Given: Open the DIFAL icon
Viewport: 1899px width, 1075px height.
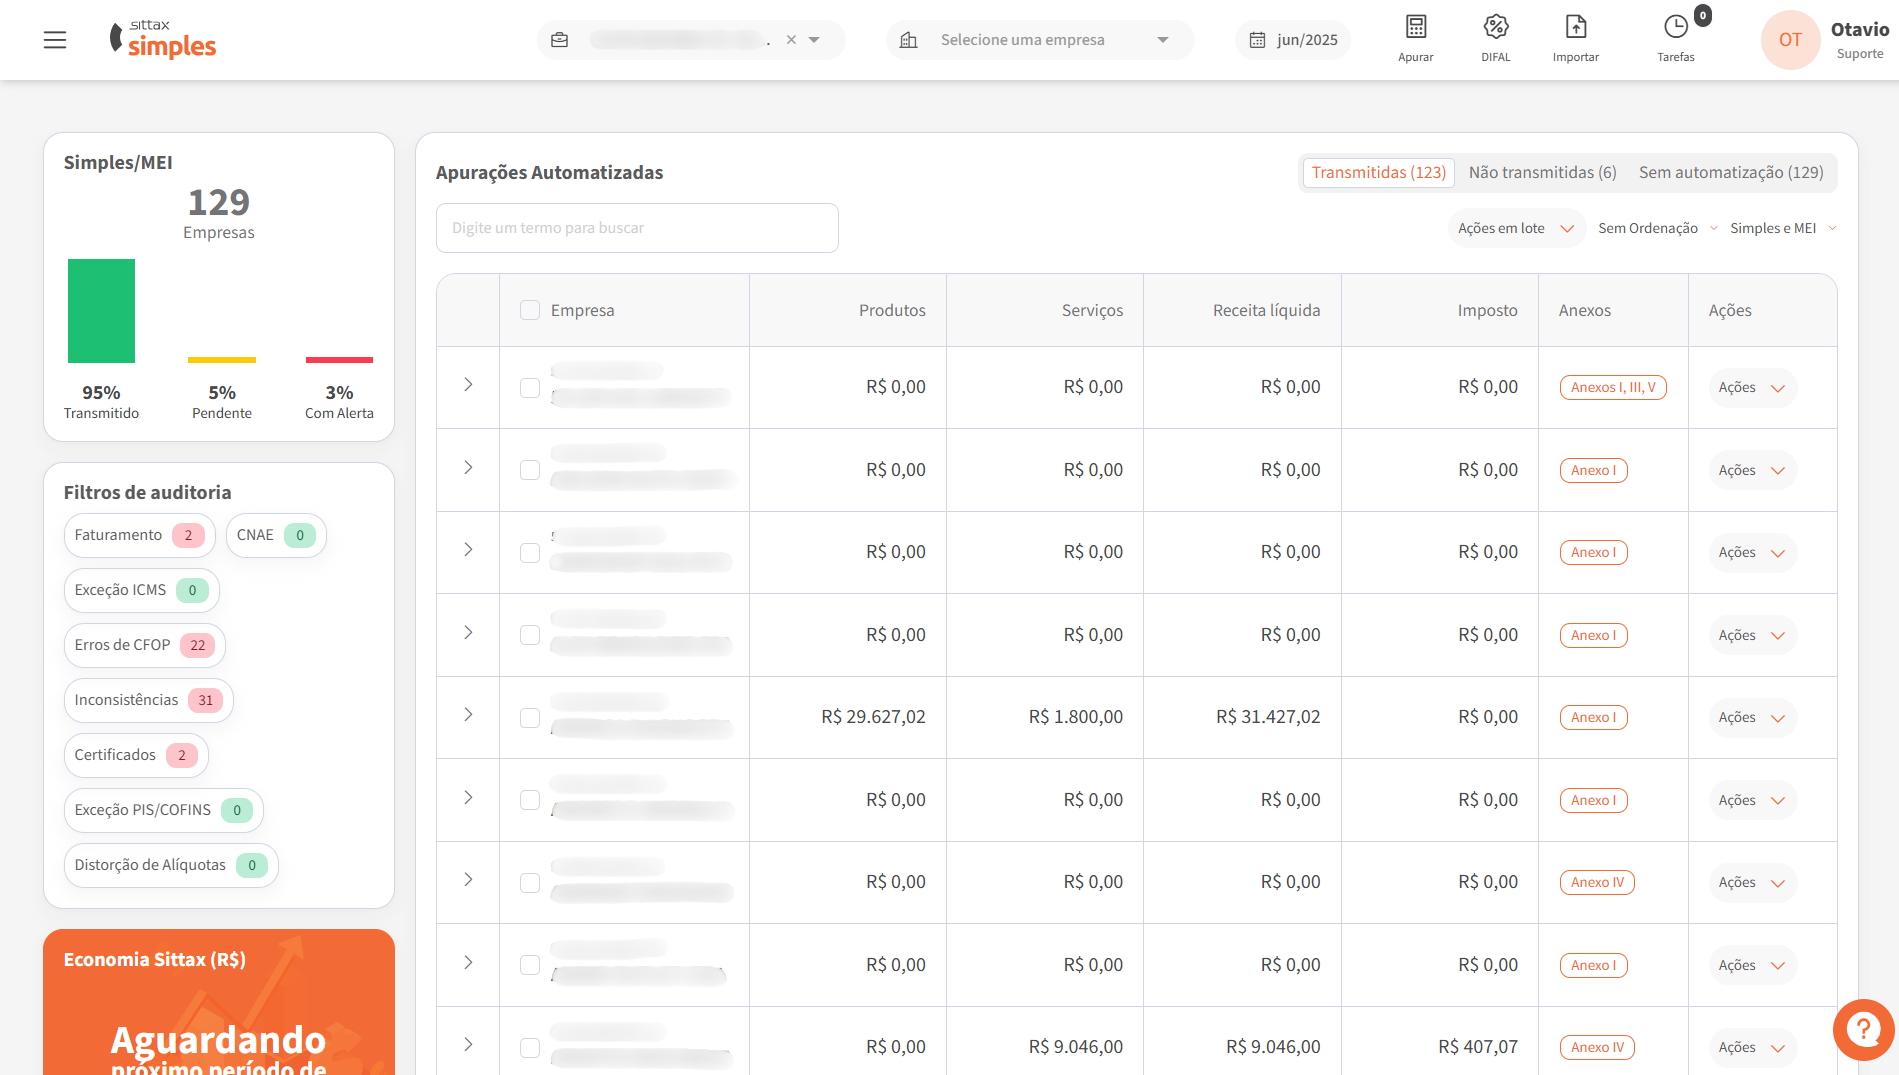Looking at the screenshot, I should (x=1495, y=27).
